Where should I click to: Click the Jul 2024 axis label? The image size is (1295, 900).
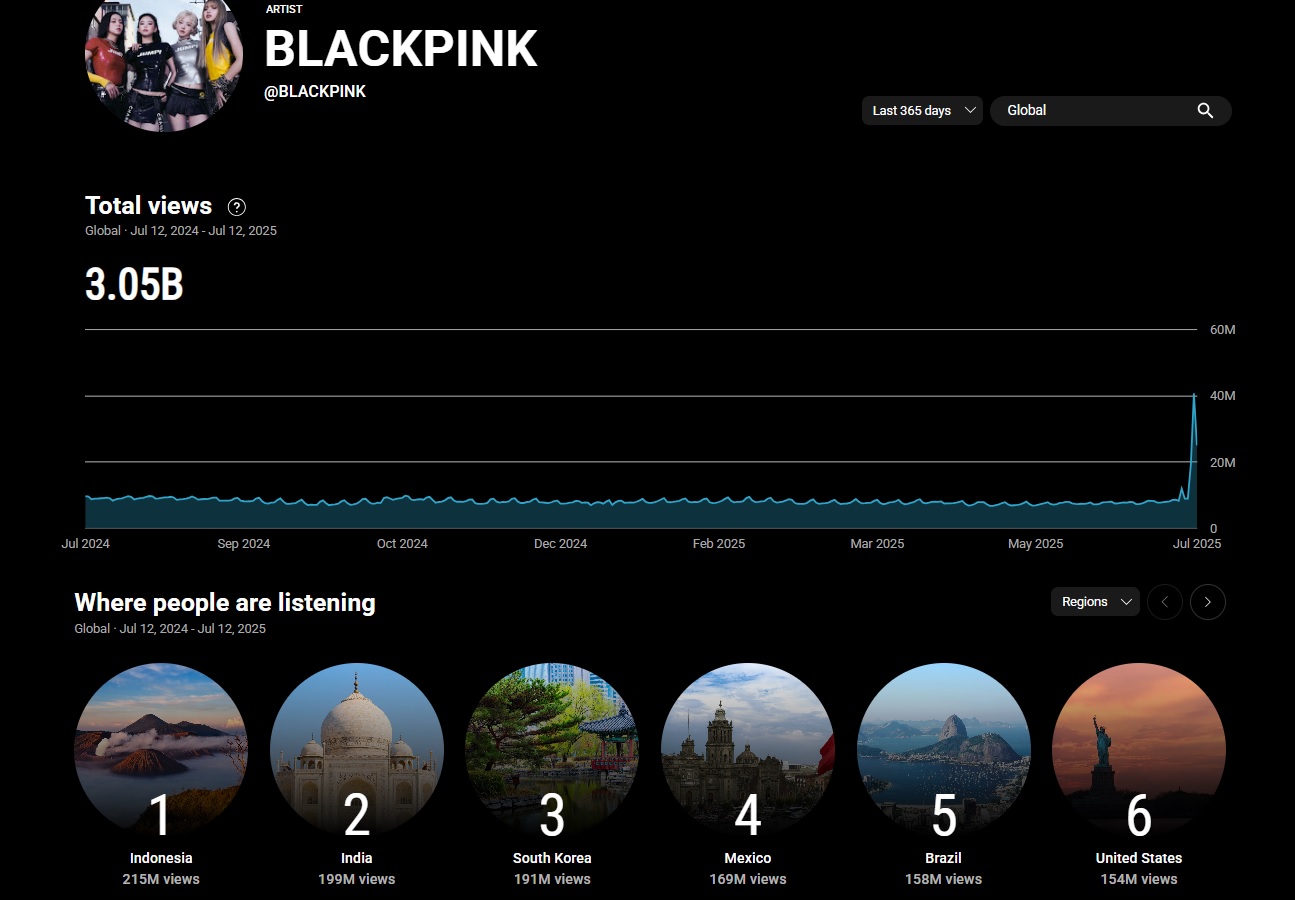(85, 544)
